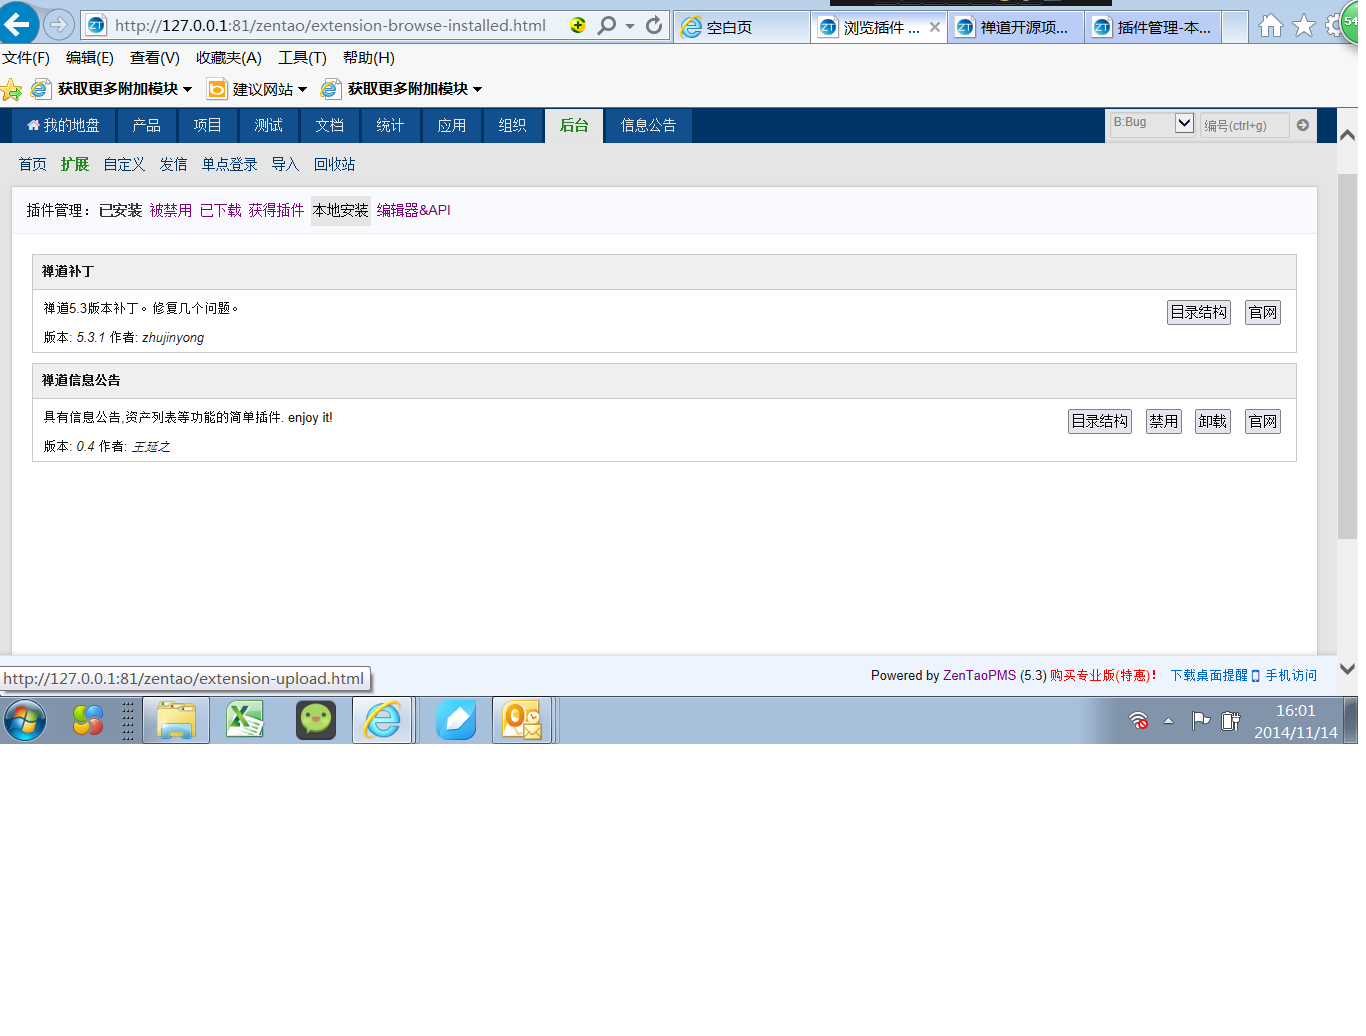Open the 帮助(H) menu
Screen dimensions: 1366x1036
[369, 58]
